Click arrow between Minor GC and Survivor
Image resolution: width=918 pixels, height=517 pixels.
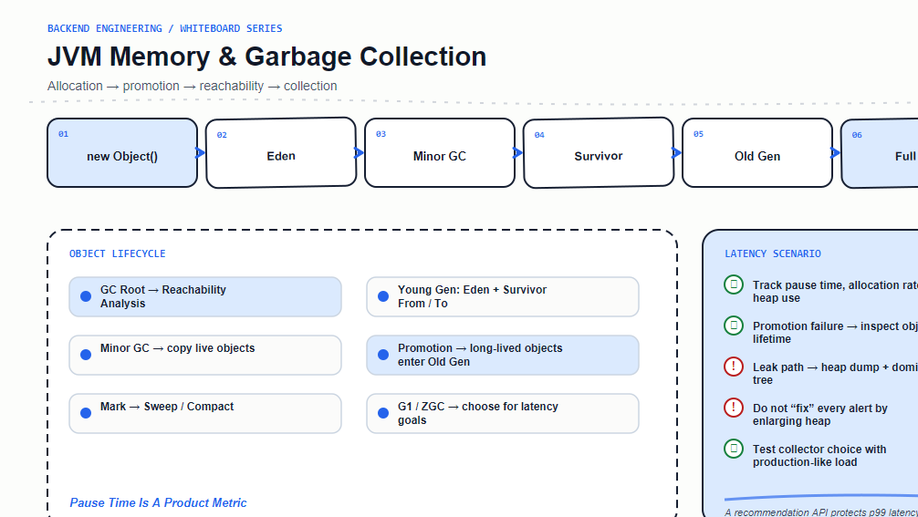point(518,153)
